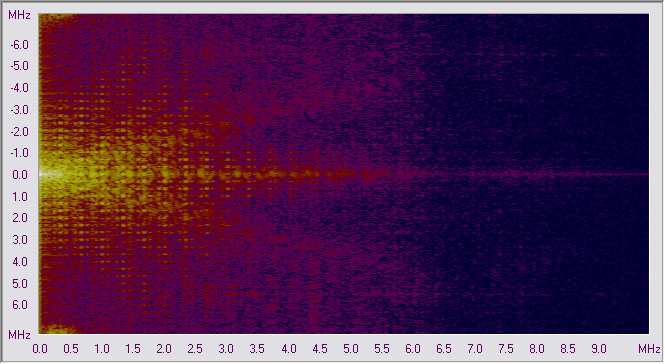Select the 0.5 horizontal axis tick label
The height and width of the screenshot is (364, 665).
[71, 349]
